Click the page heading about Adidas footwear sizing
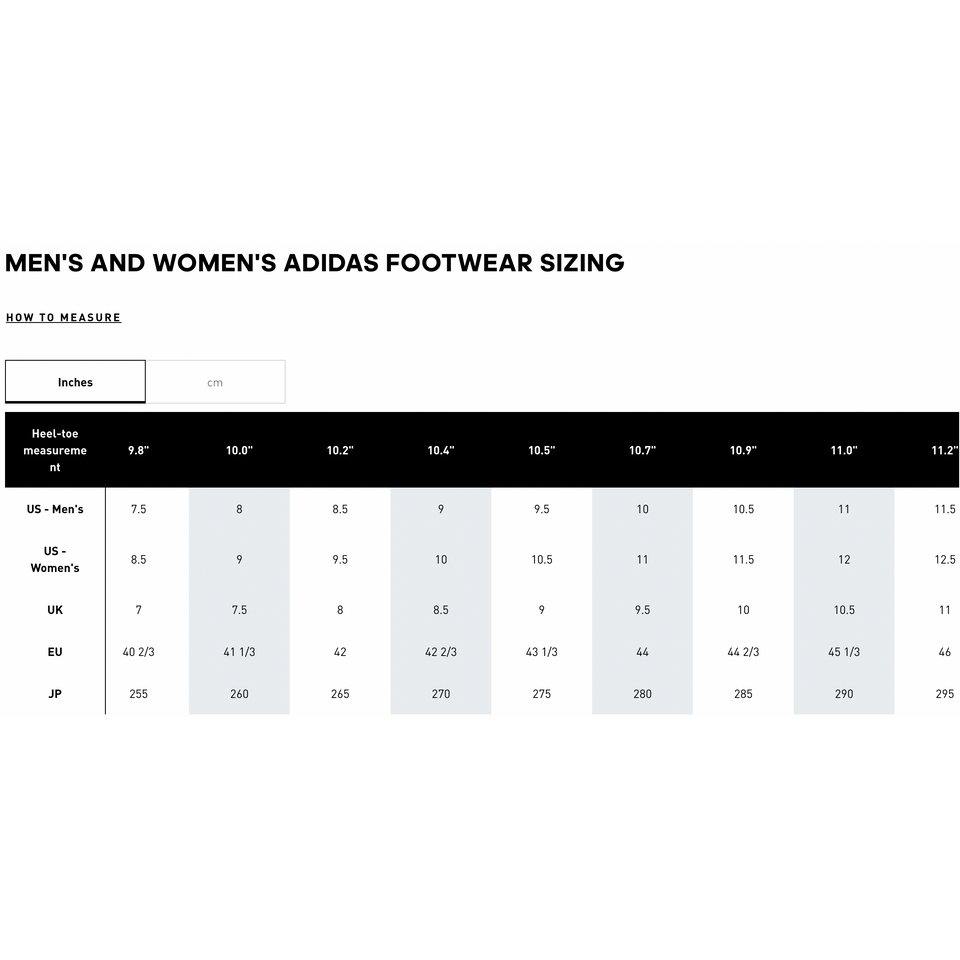 pyautogui.click(x=315, y=263)
